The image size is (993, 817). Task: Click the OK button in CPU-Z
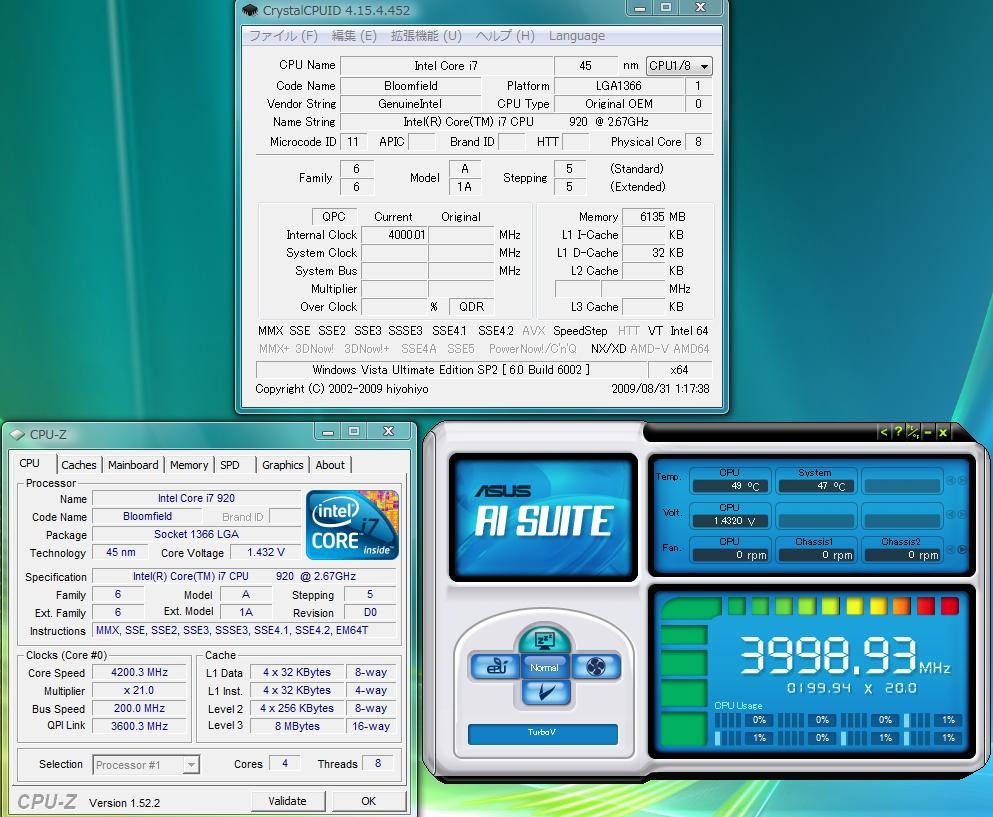tap(368, 801)
